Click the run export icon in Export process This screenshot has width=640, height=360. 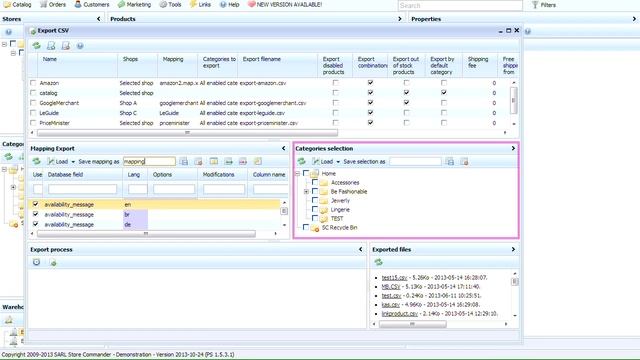pos(53,262)
